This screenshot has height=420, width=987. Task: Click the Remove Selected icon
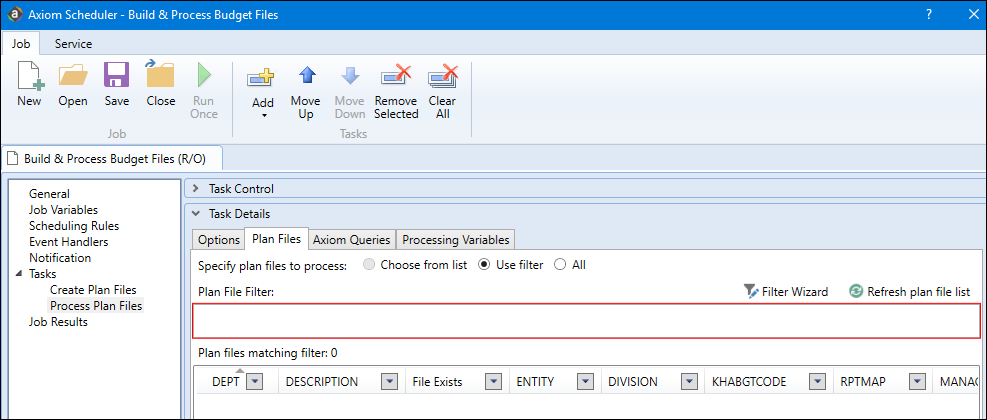click(396, 78)
